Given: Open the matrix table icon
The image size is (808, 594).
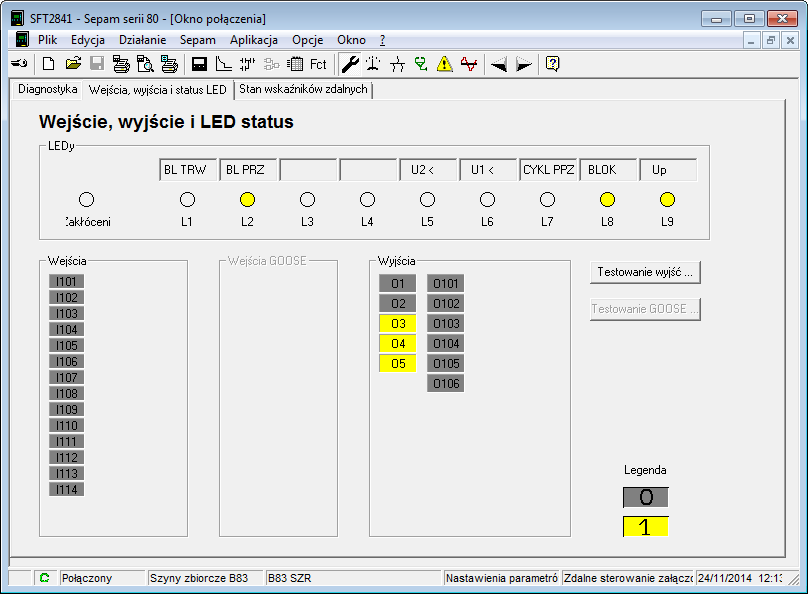Looking at the screenshot, I should (x=295, y=64).
